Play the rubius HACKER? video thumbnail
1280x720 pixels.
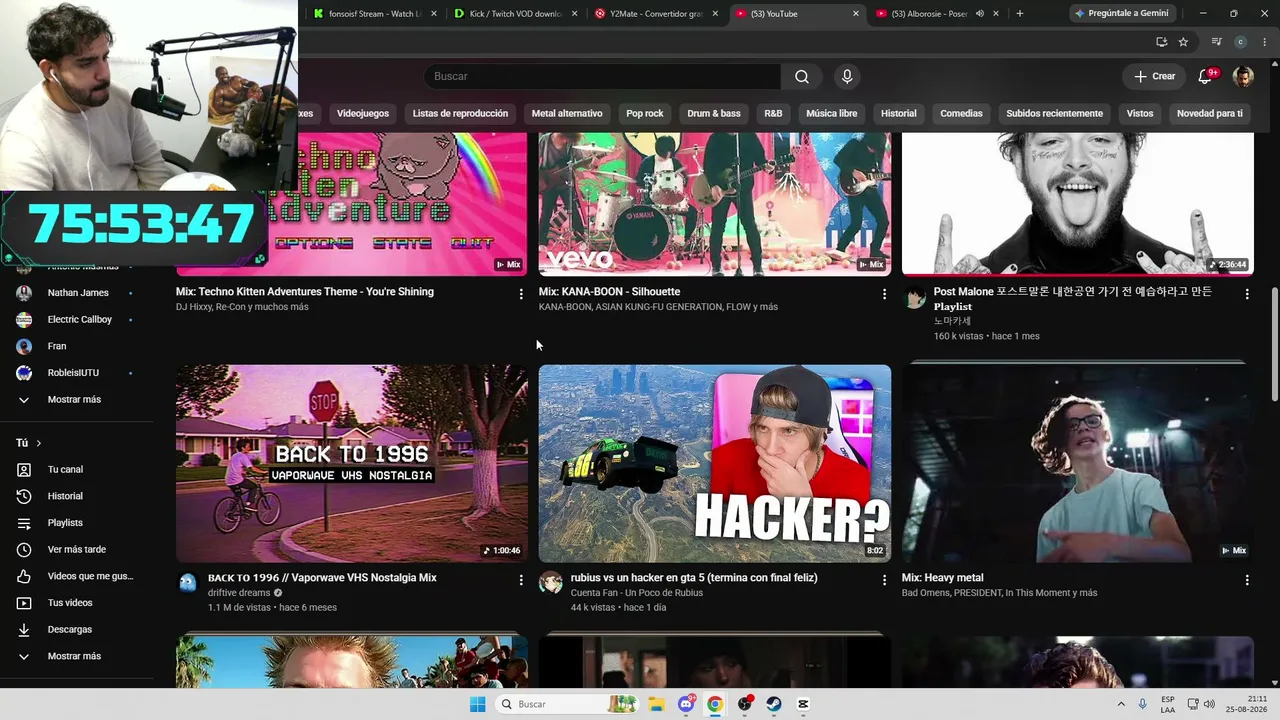point(715,463)
